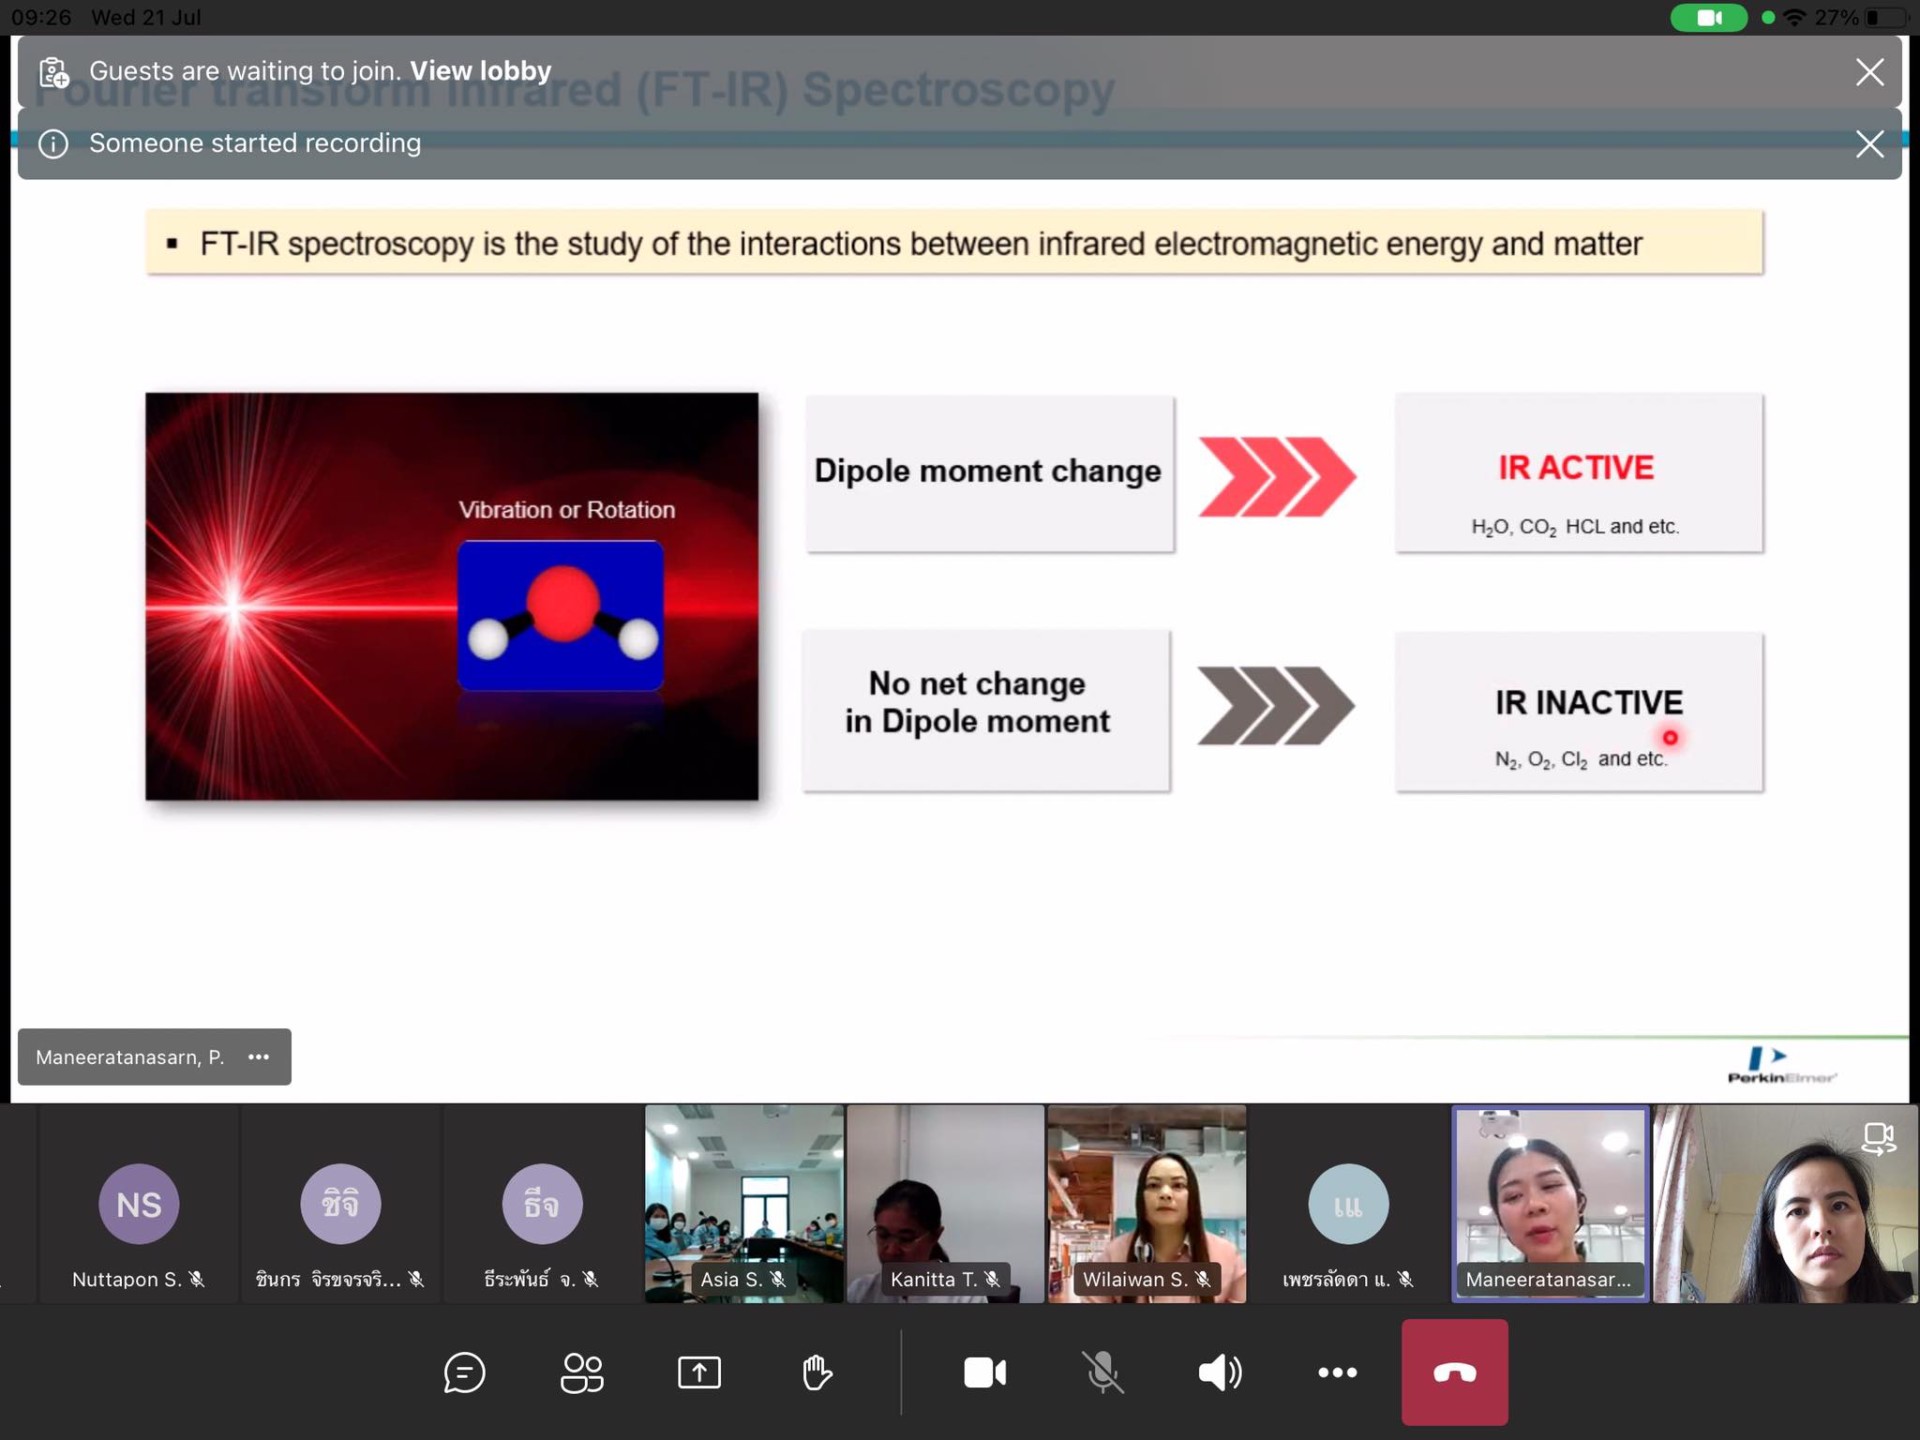
Task: Click the IR ACTIVE box on slide
Action: point(1579,473)
